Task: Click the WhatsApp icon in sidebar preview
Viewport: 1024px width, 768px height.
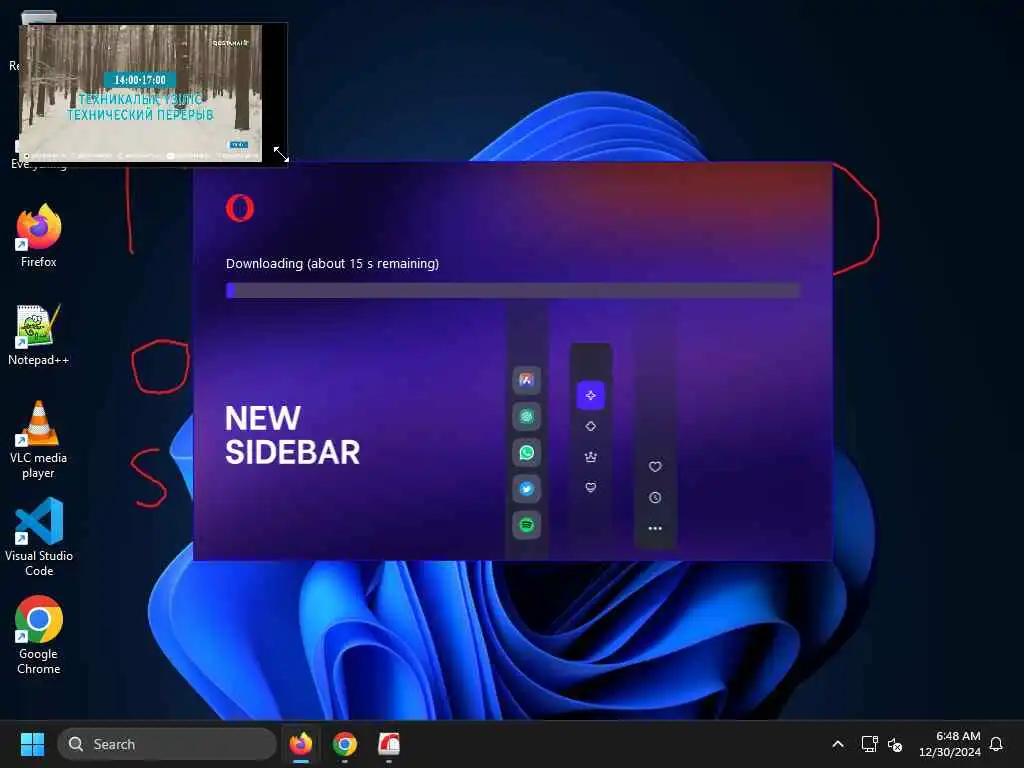Action: 526,453
